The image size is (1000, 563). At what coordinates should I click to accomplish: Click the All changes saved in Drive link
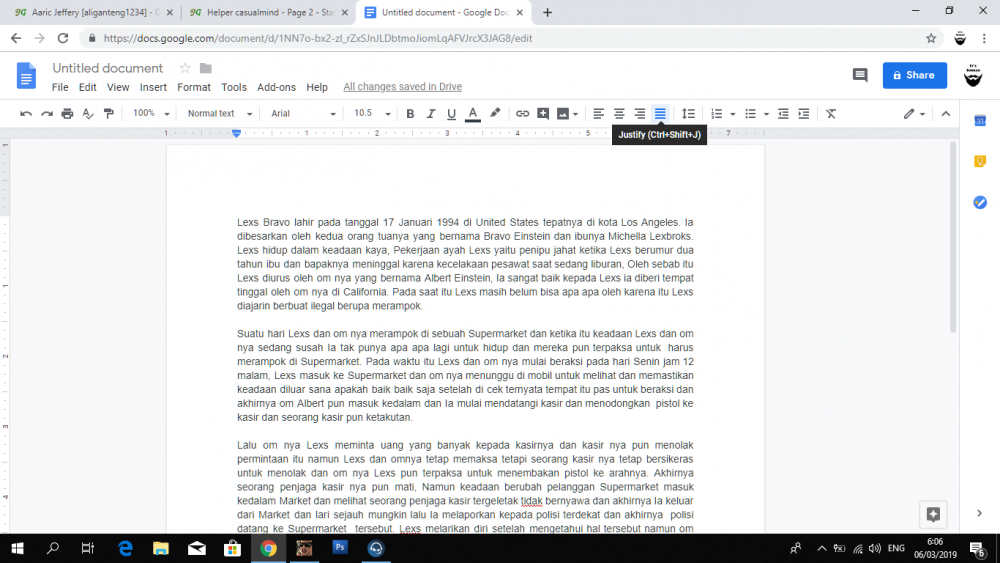402,87
